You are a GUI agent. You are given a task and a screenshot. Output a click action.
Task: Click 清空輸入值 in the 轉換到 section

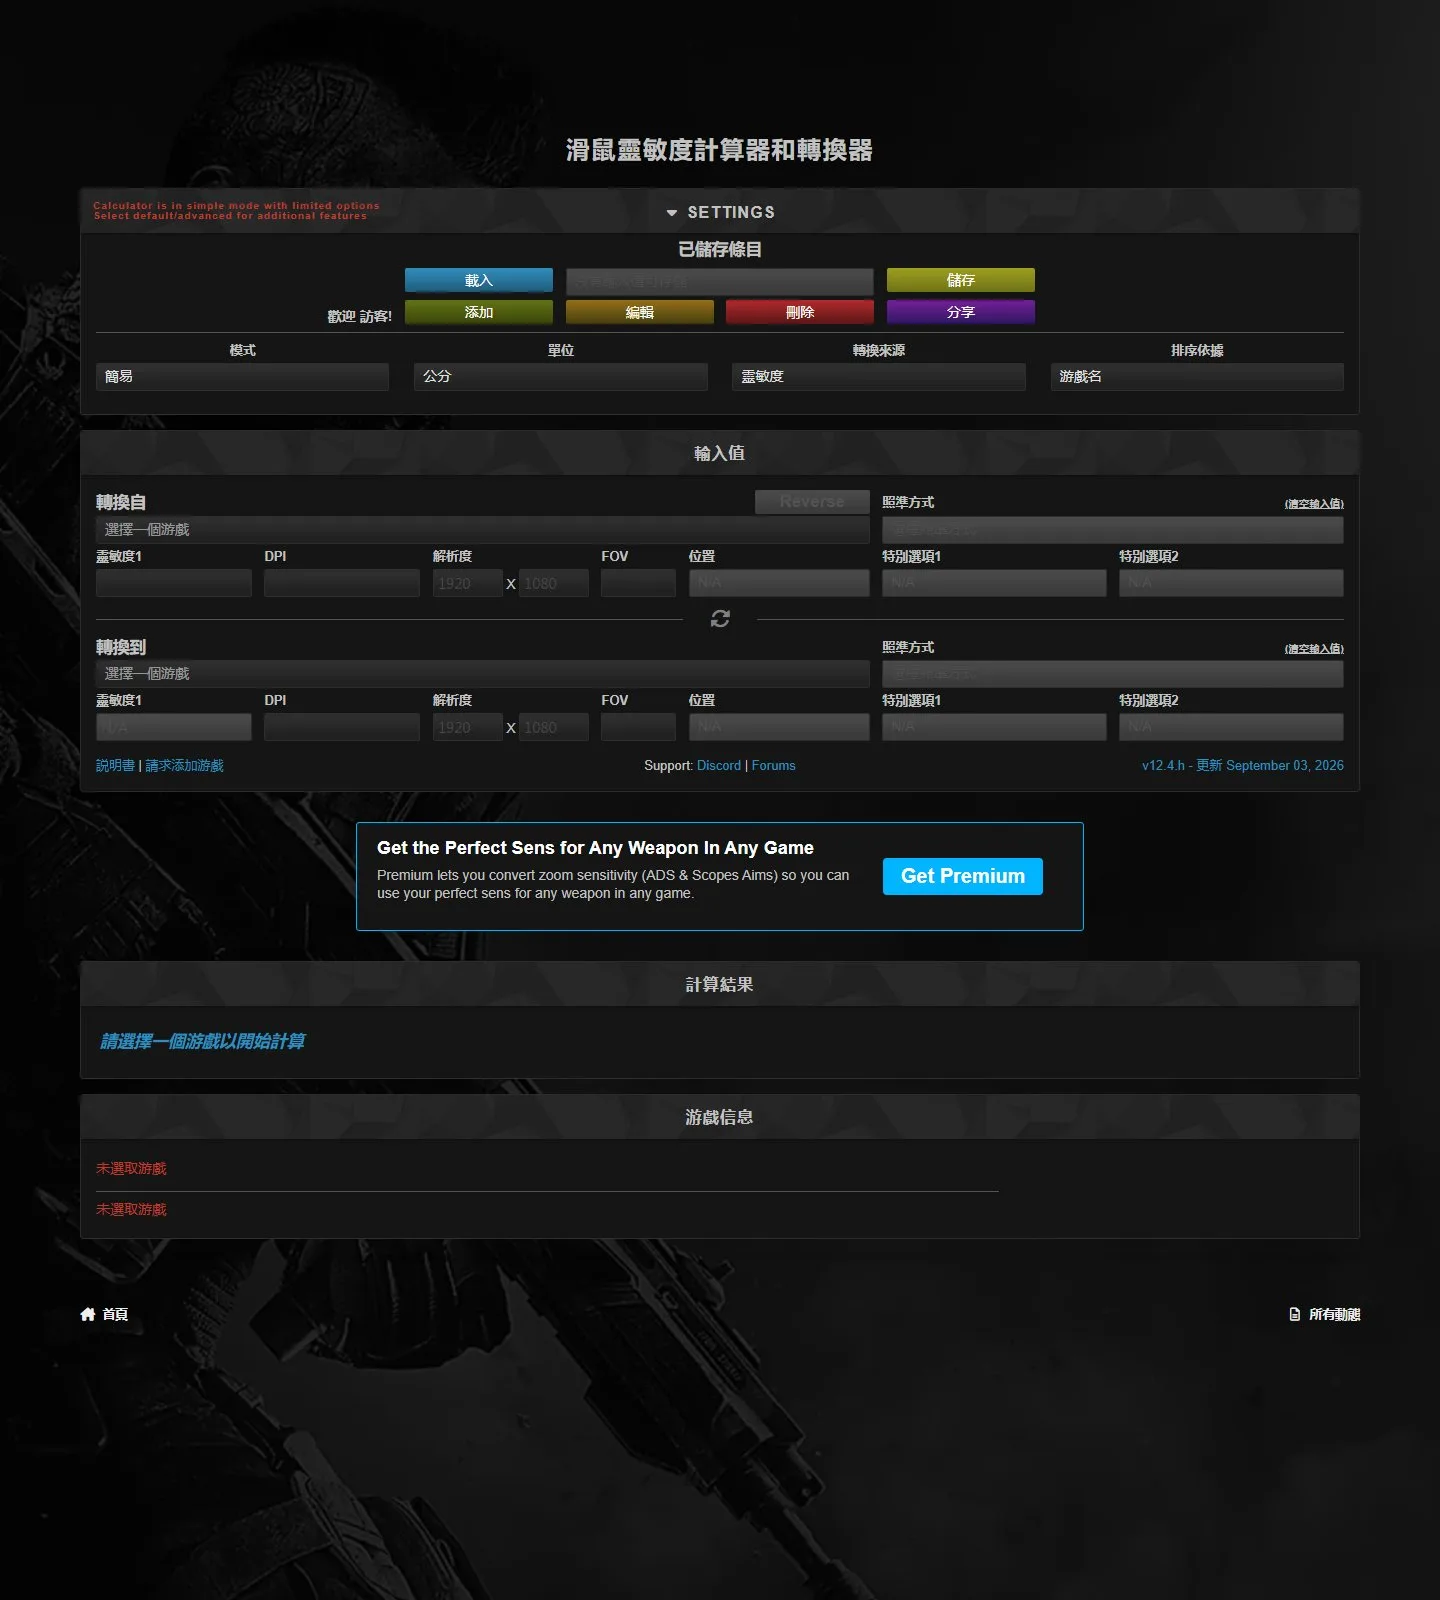pyautogui.click(x=1314, y=649)
